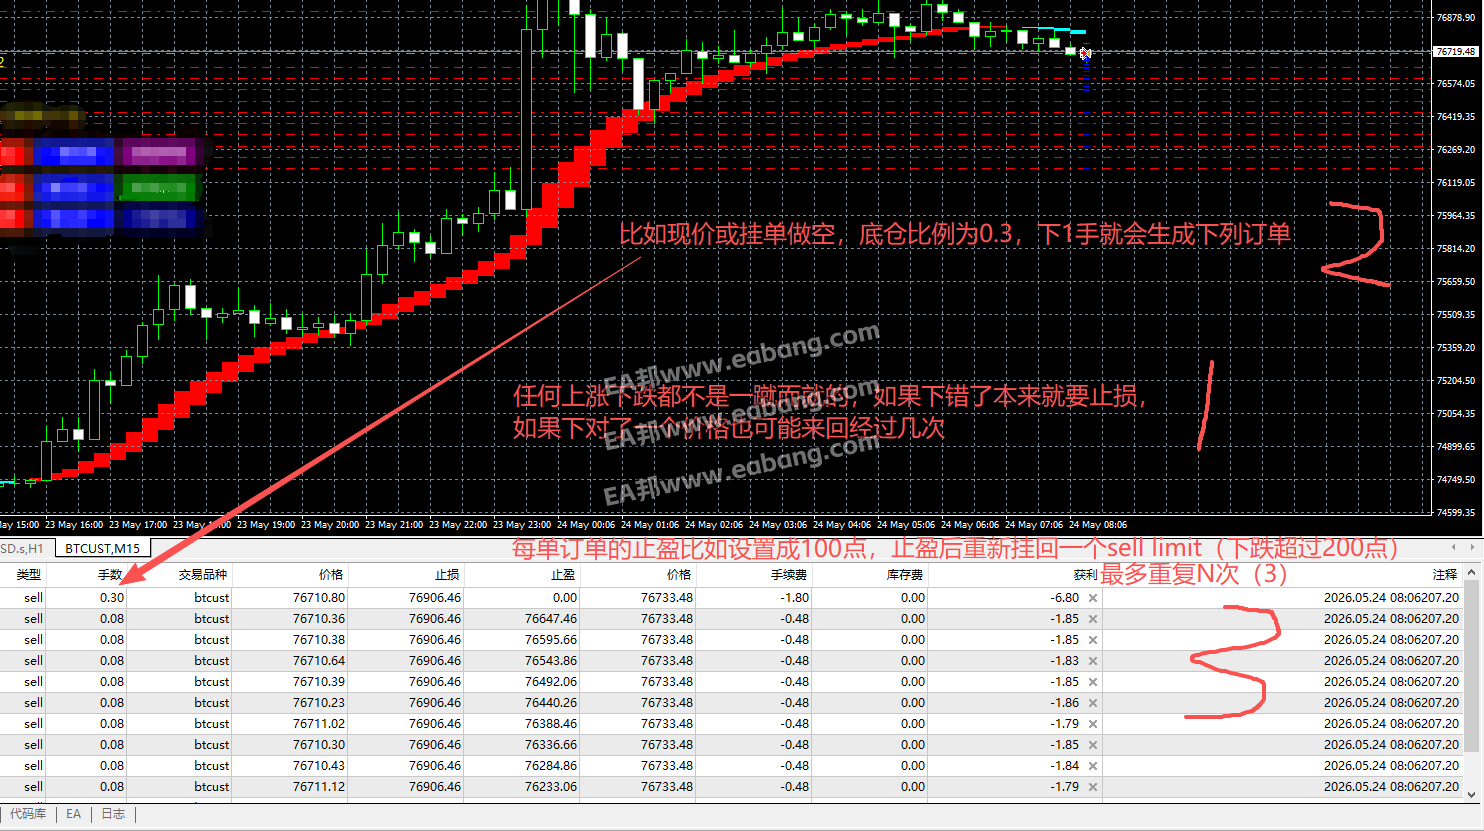The image size is (1484, 831).
Task: Click the current price label 76719.48
Action: pyautogui.click(x=1456, y=51)
